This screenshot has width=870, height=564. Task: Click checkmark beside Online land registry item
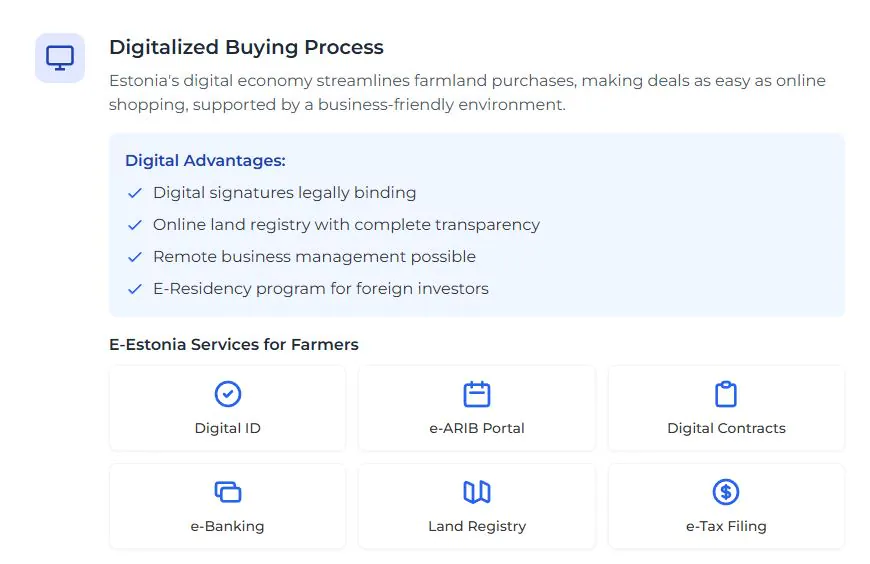point(135,225)
